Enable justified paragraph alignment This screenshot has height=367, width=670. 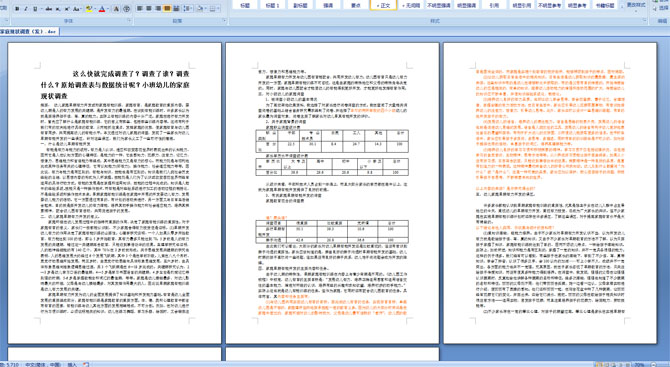(167, 9)
